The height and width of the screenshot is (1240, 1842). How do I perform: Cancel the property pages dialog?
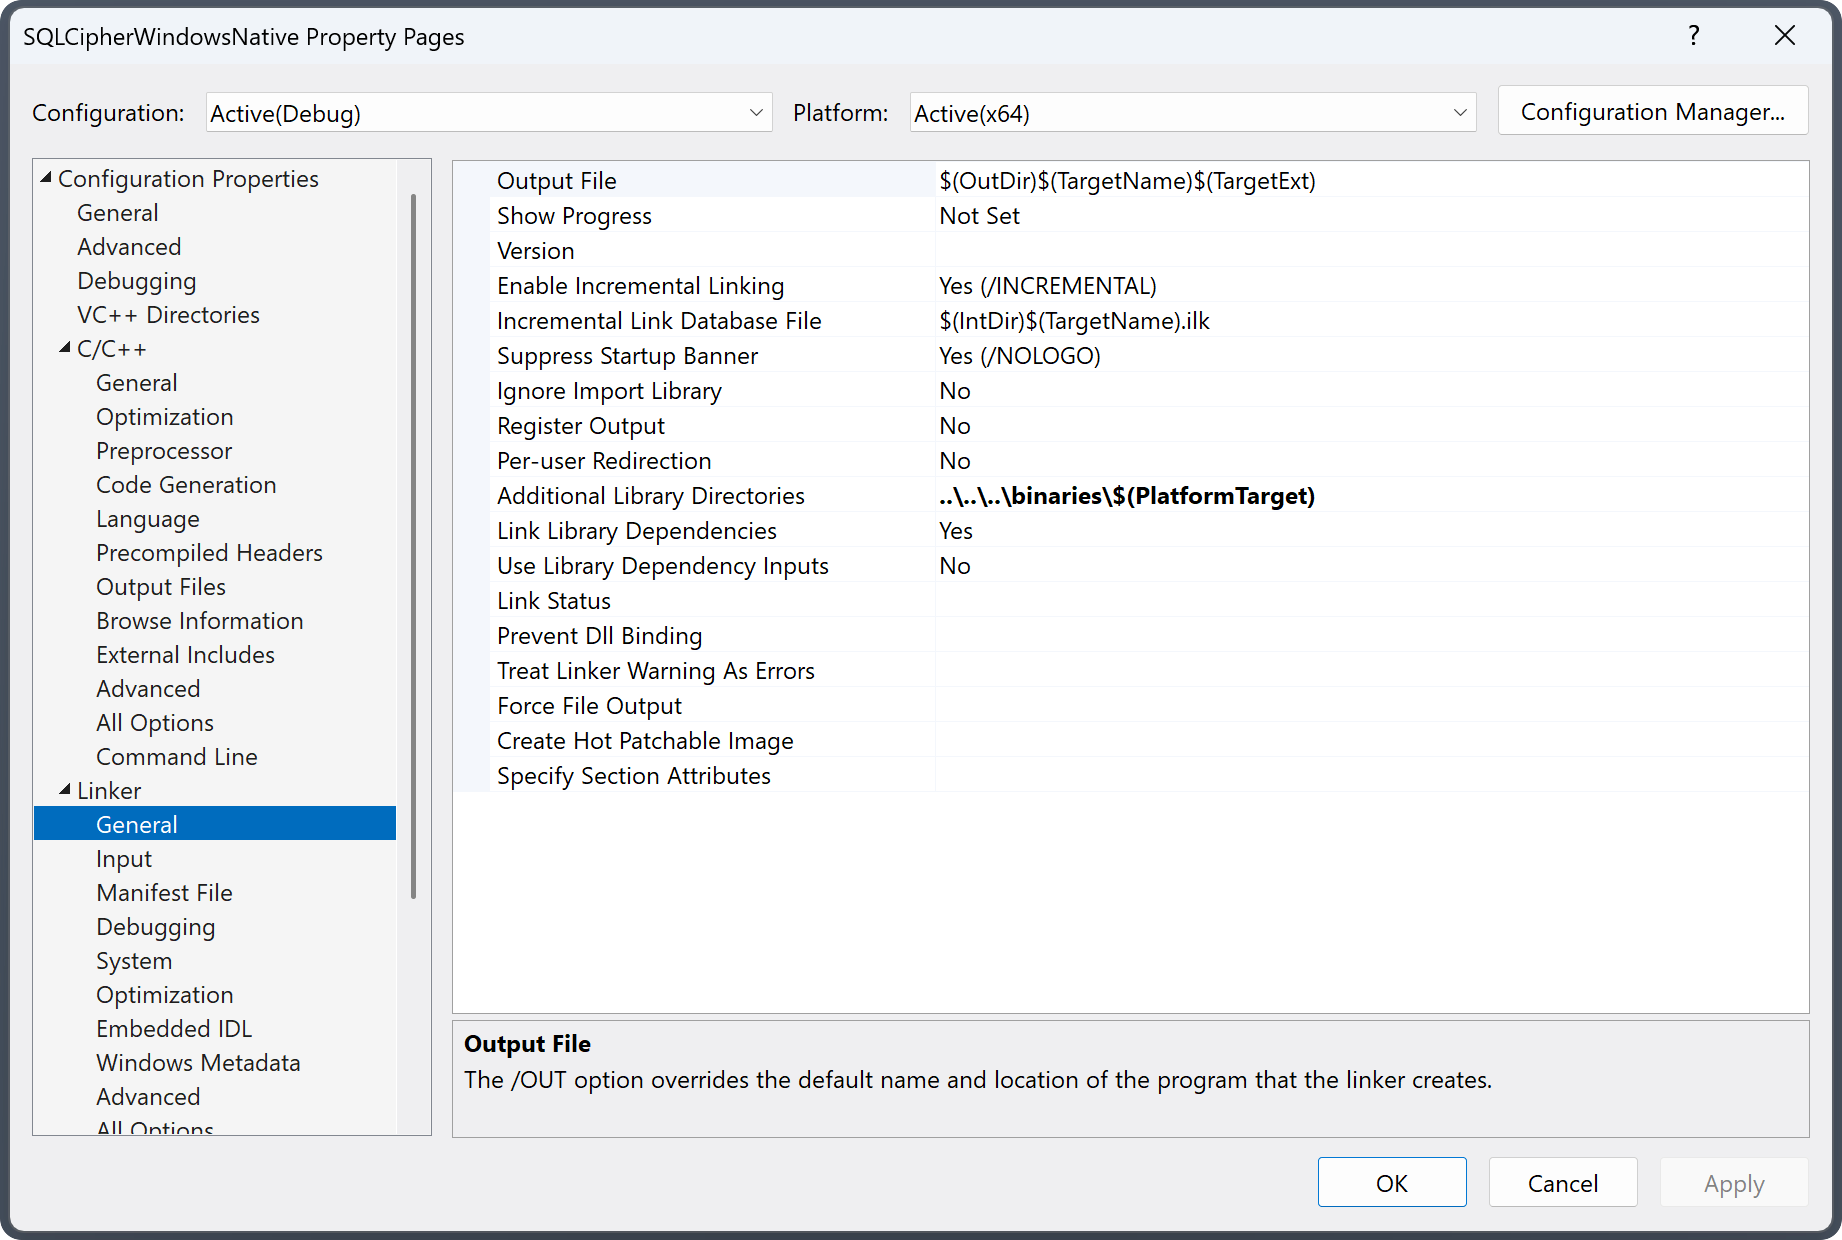tap(1562, 1183)
